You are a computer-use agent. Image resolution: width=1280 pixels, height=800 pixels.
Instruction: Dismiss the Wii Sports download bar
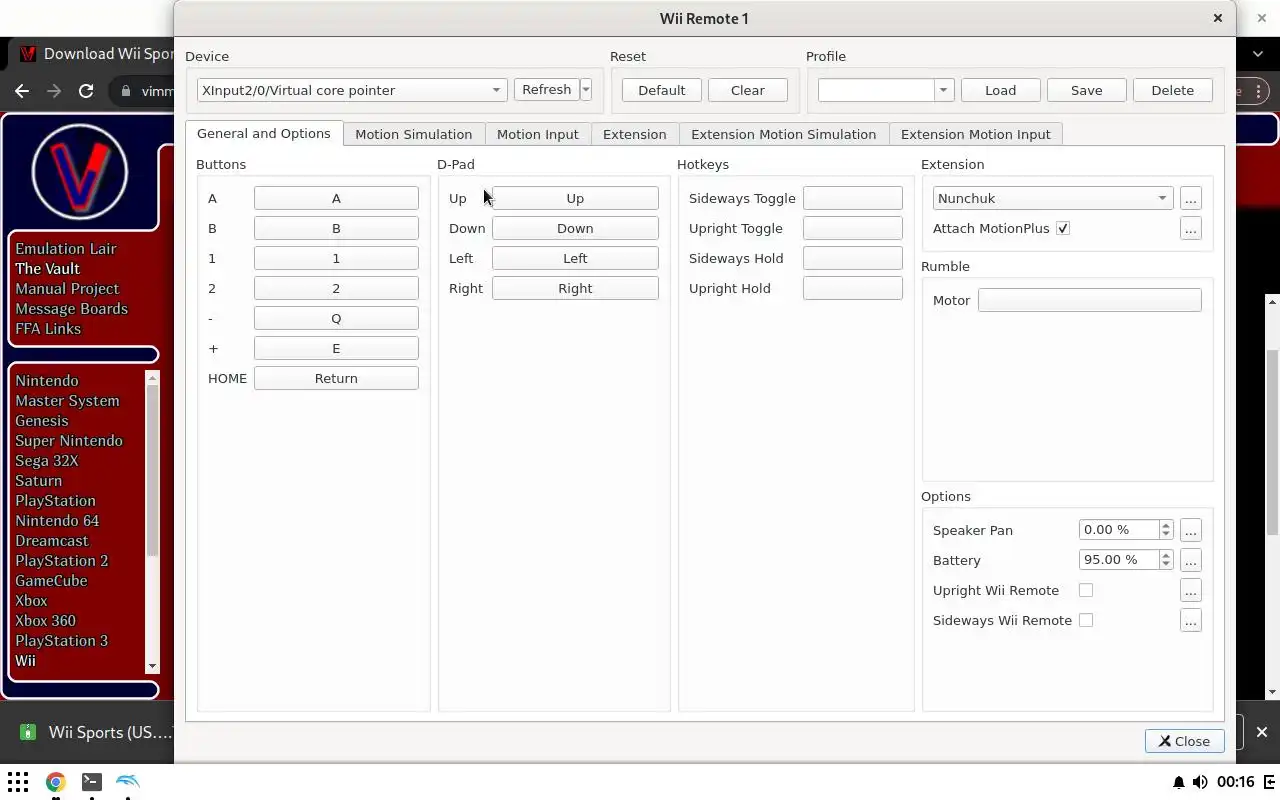tap(1261, 732)
